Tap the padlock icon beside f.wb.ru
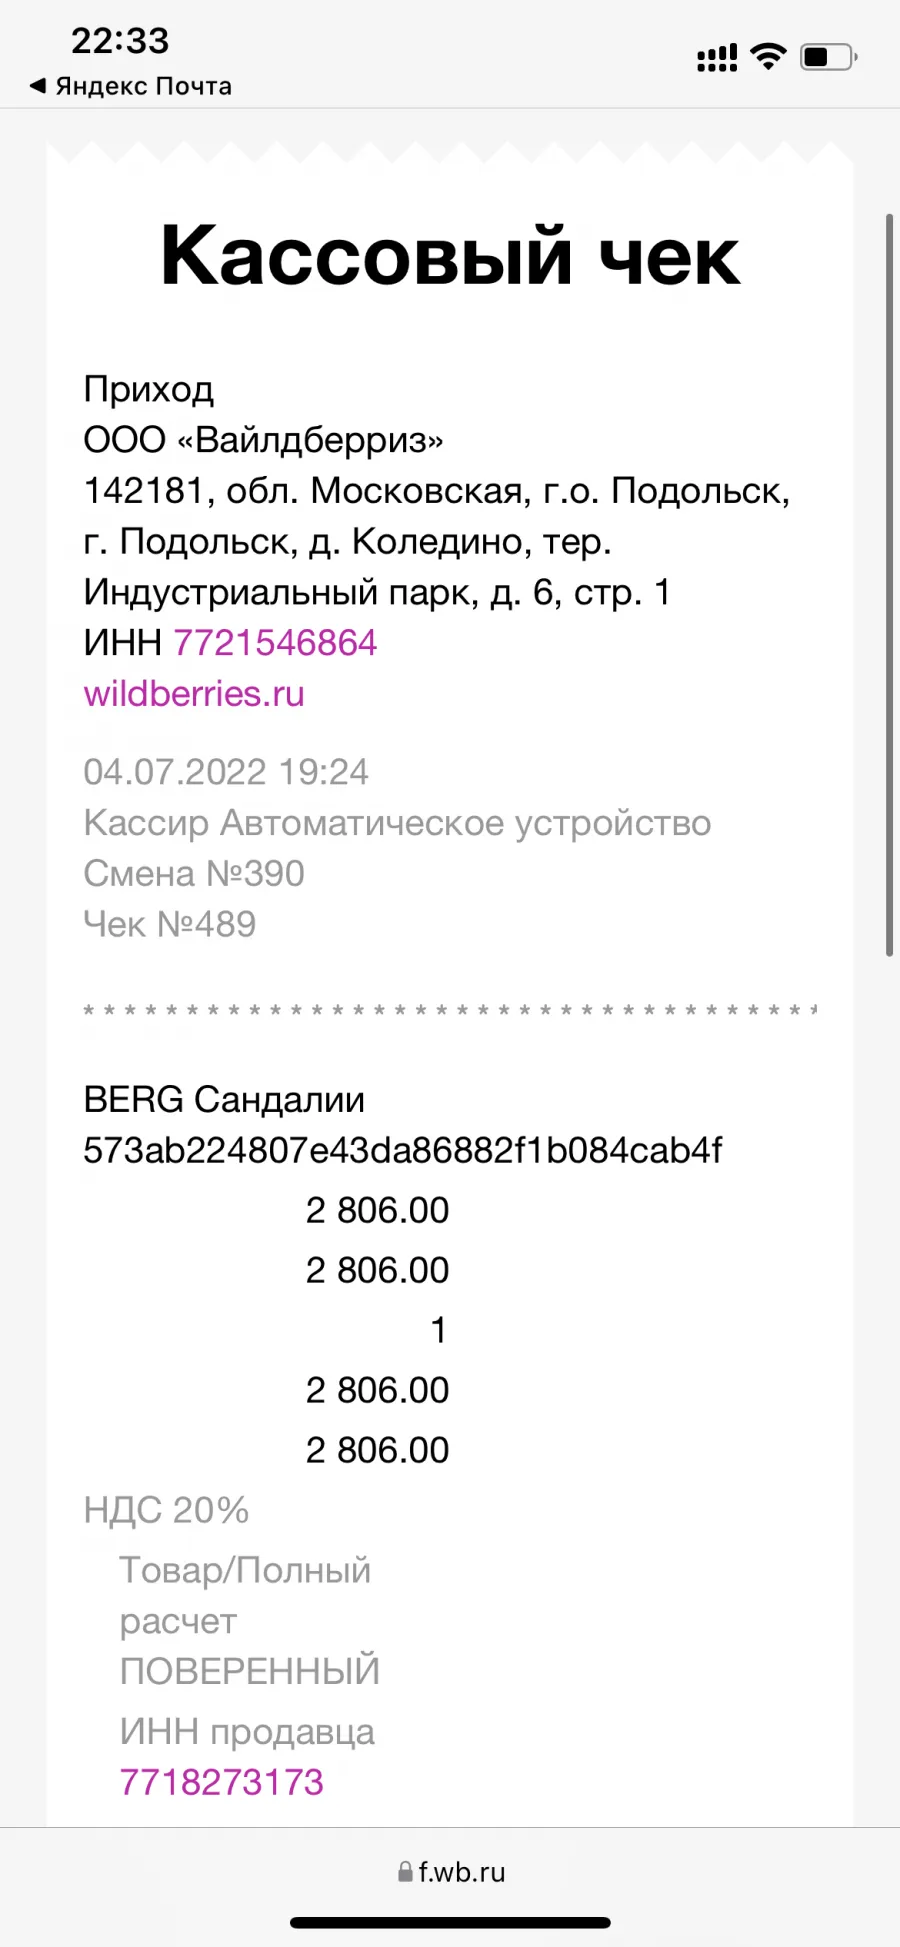 click(405, 1872)
